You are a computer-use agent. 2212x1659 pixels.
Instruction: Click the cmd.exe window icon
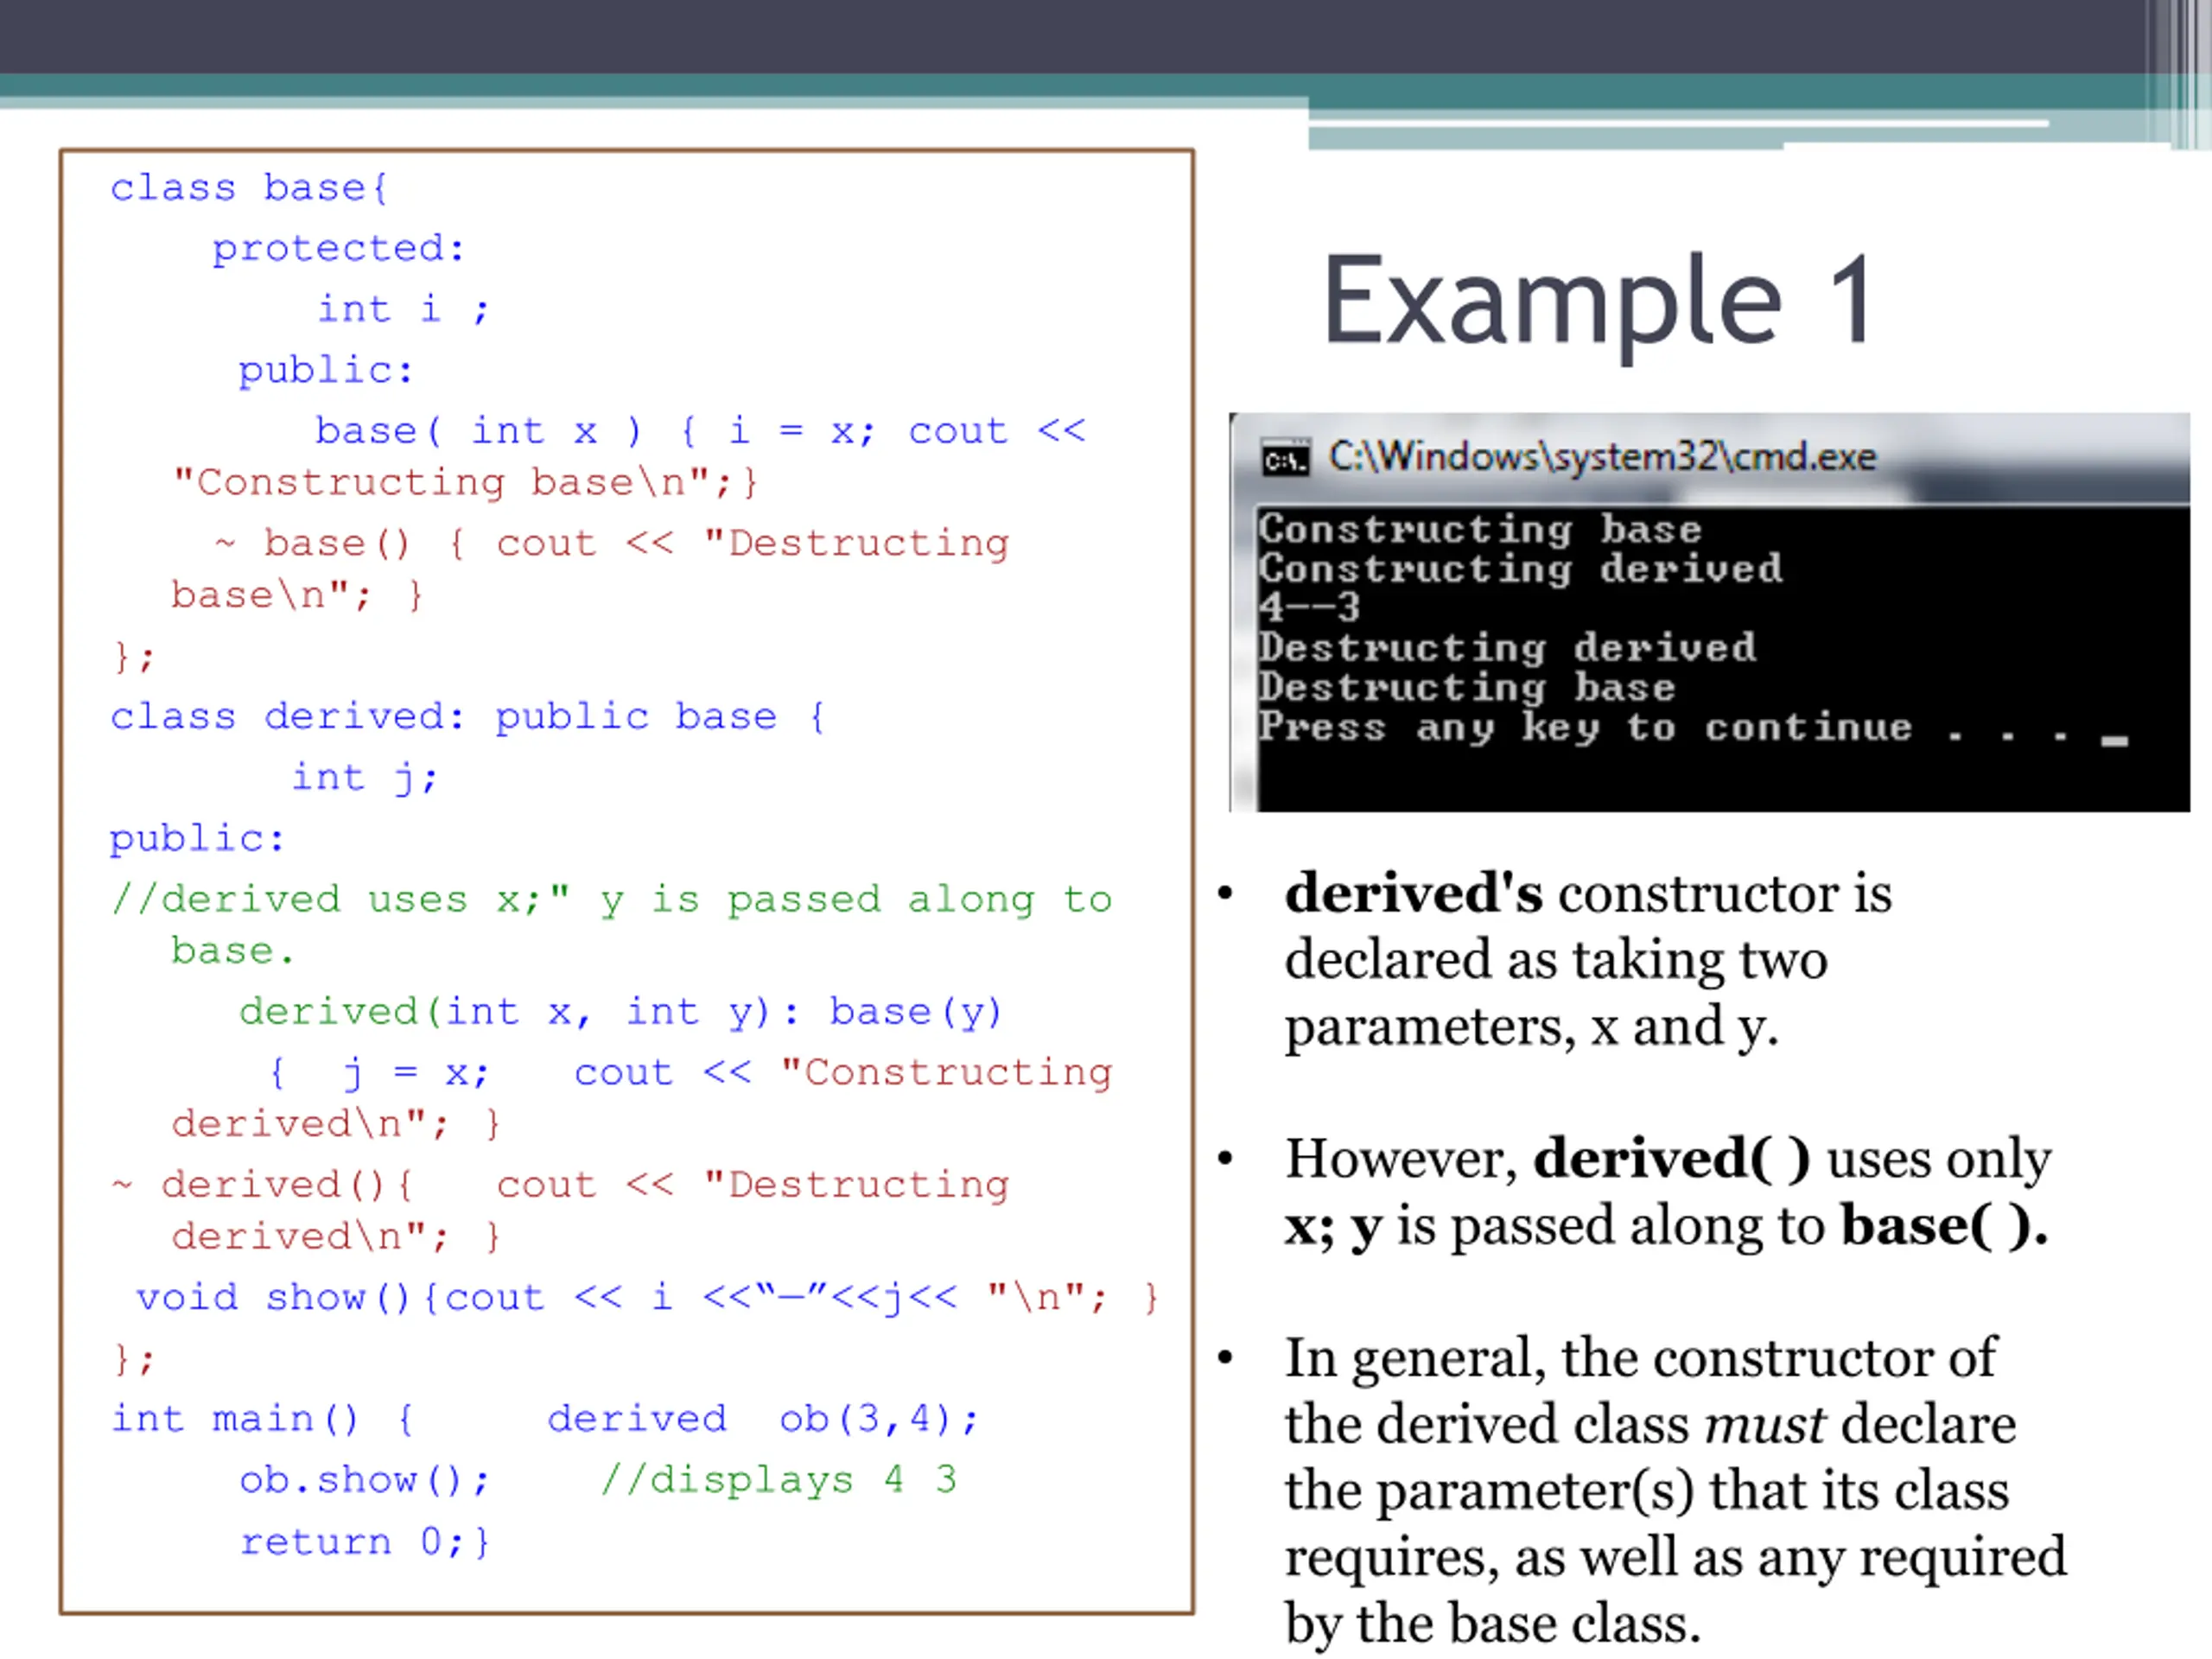coord(1284,460)
